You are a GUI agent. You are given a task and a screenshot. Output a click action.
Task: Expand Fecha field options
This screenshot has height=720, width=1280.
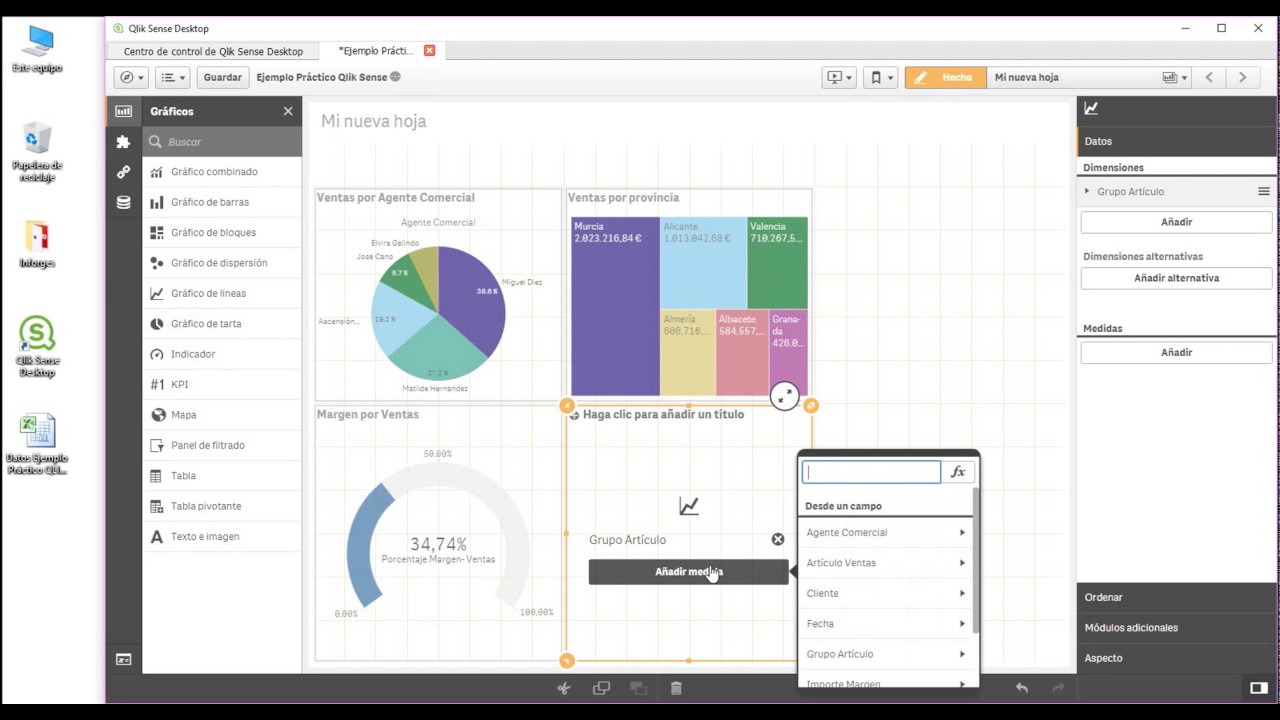[962, 624]
